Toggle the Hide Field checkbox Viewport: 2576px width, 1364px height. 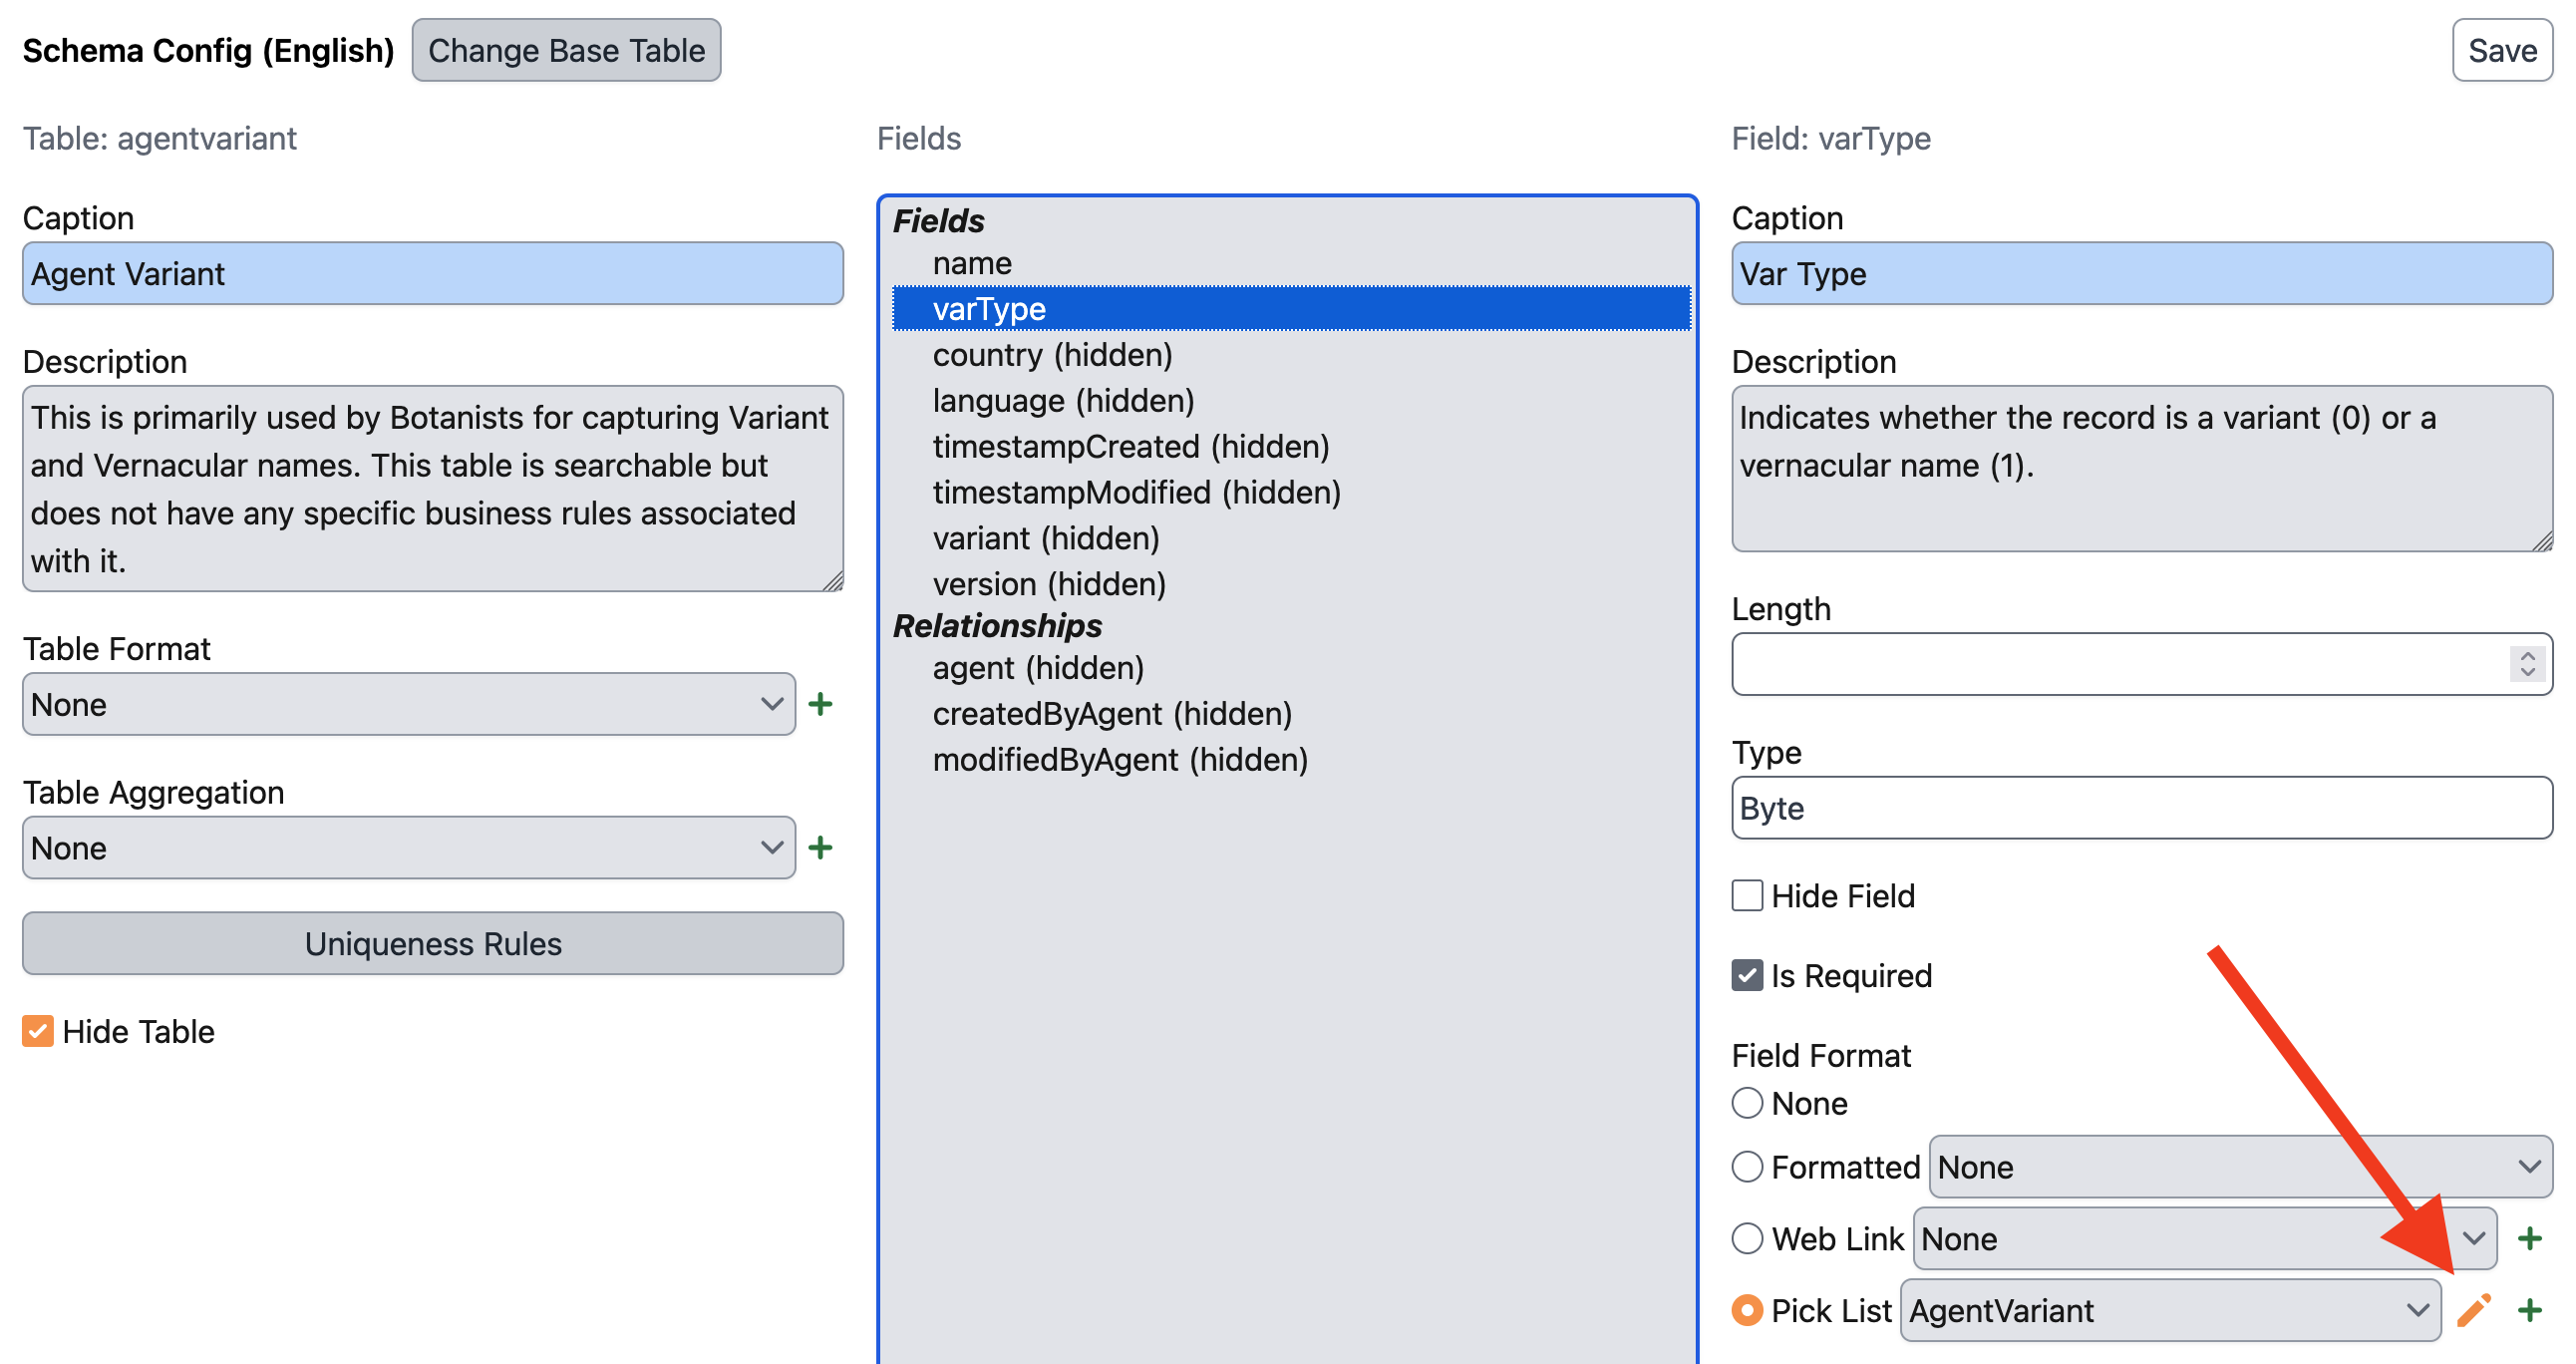(x=1747, y=895)
